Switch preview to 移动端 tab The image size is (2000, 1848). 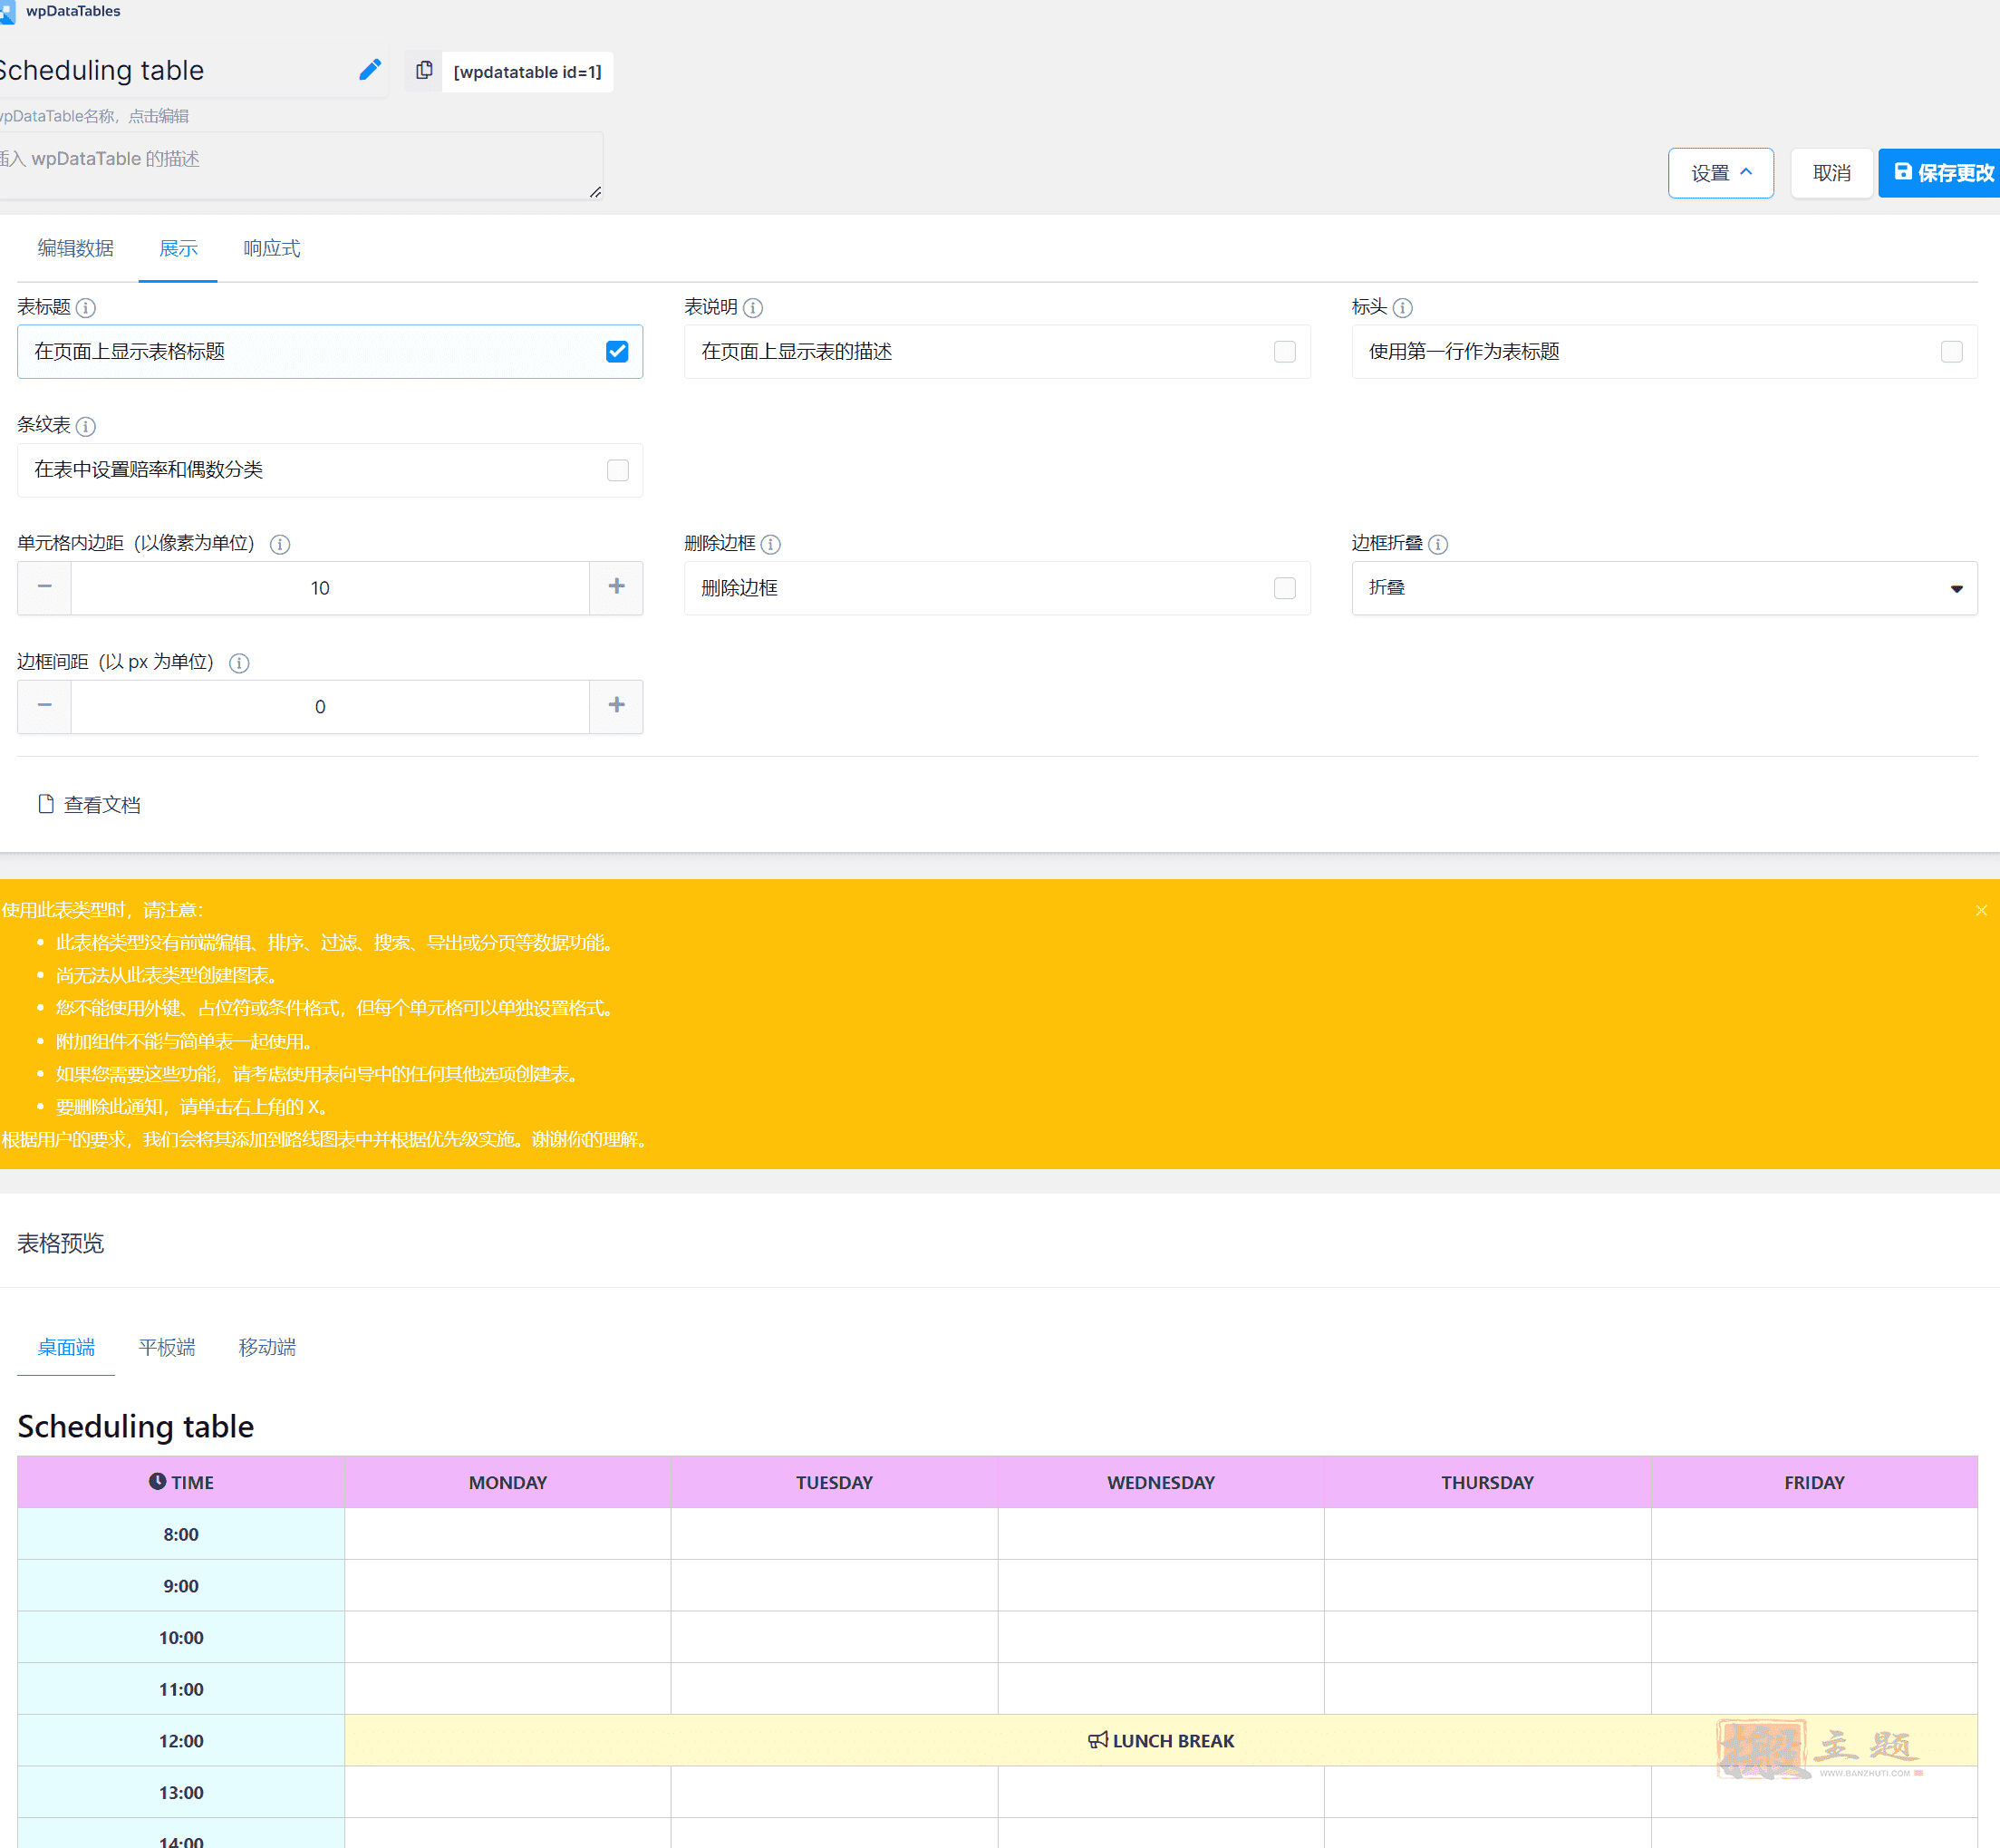tap(267, 1347)
